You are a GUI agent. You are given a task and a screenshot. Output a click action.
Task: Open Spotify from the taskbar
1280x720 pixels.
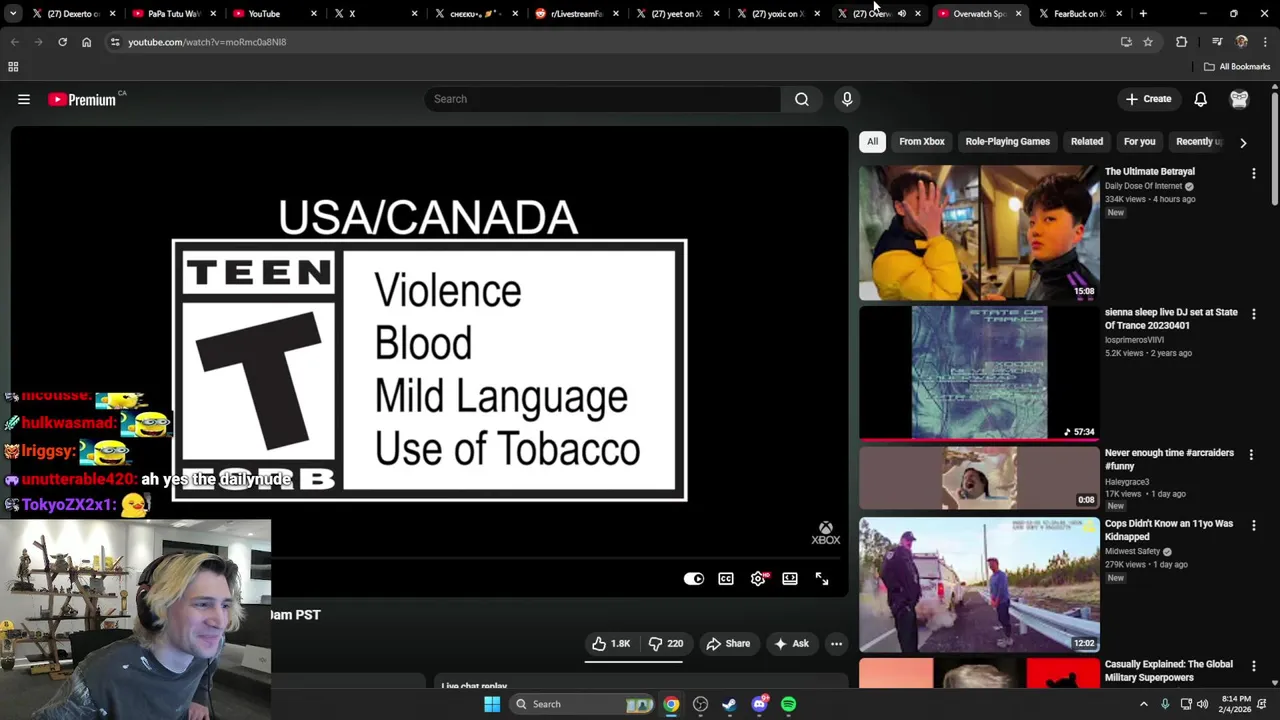pyautogui.click(x=788, y=704)
